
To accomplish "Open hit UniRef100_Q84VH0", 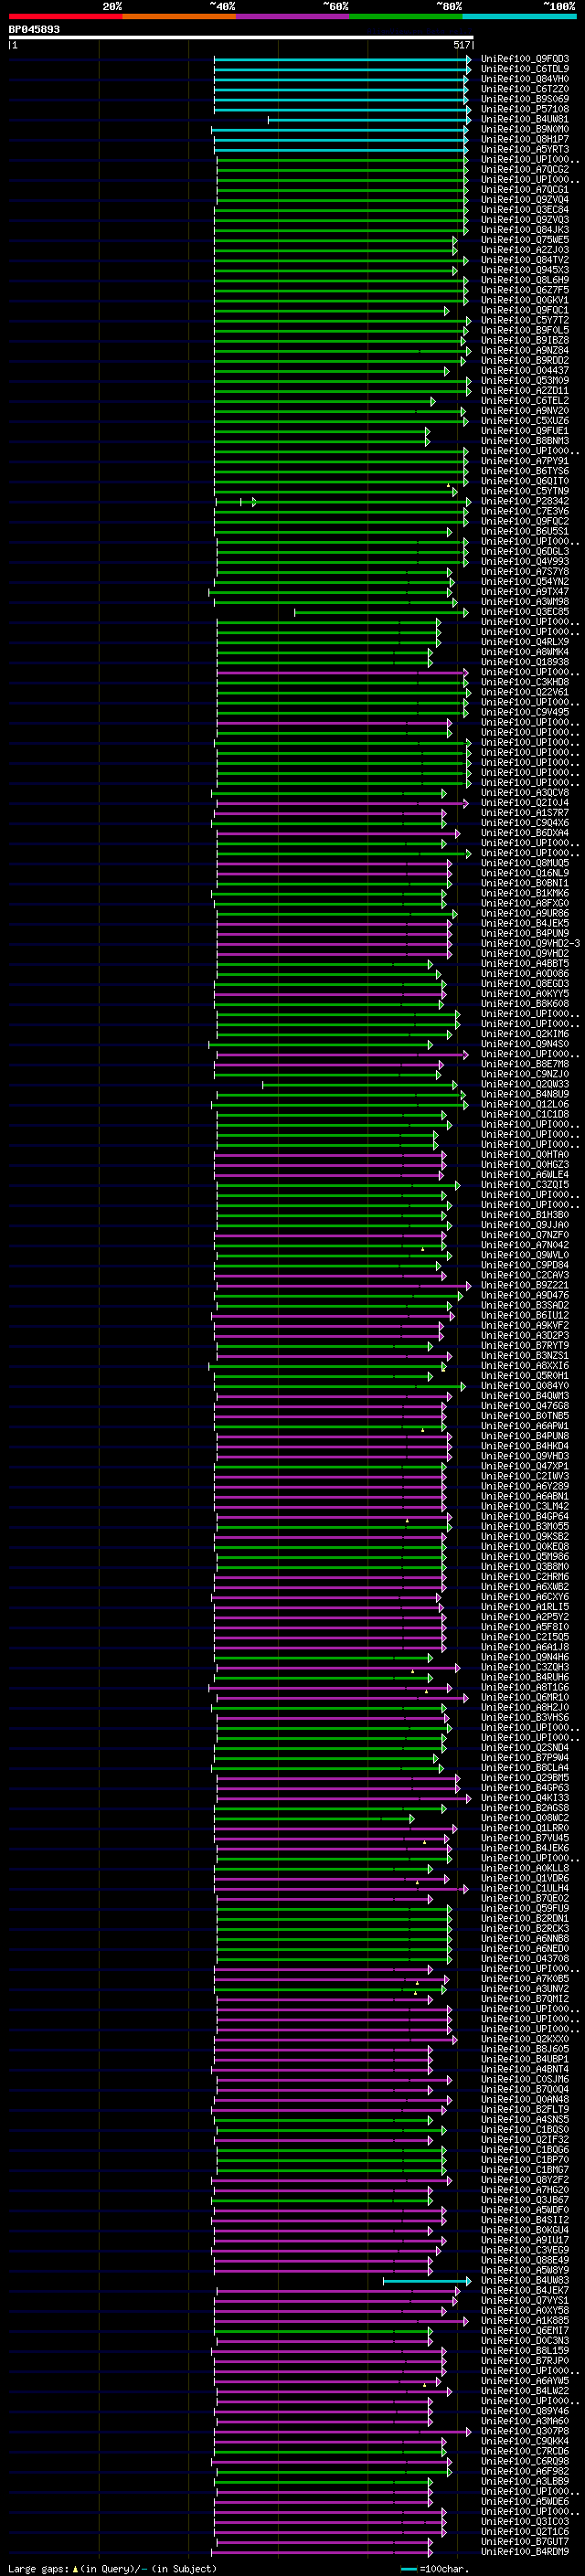I will (x=525, y=79).
